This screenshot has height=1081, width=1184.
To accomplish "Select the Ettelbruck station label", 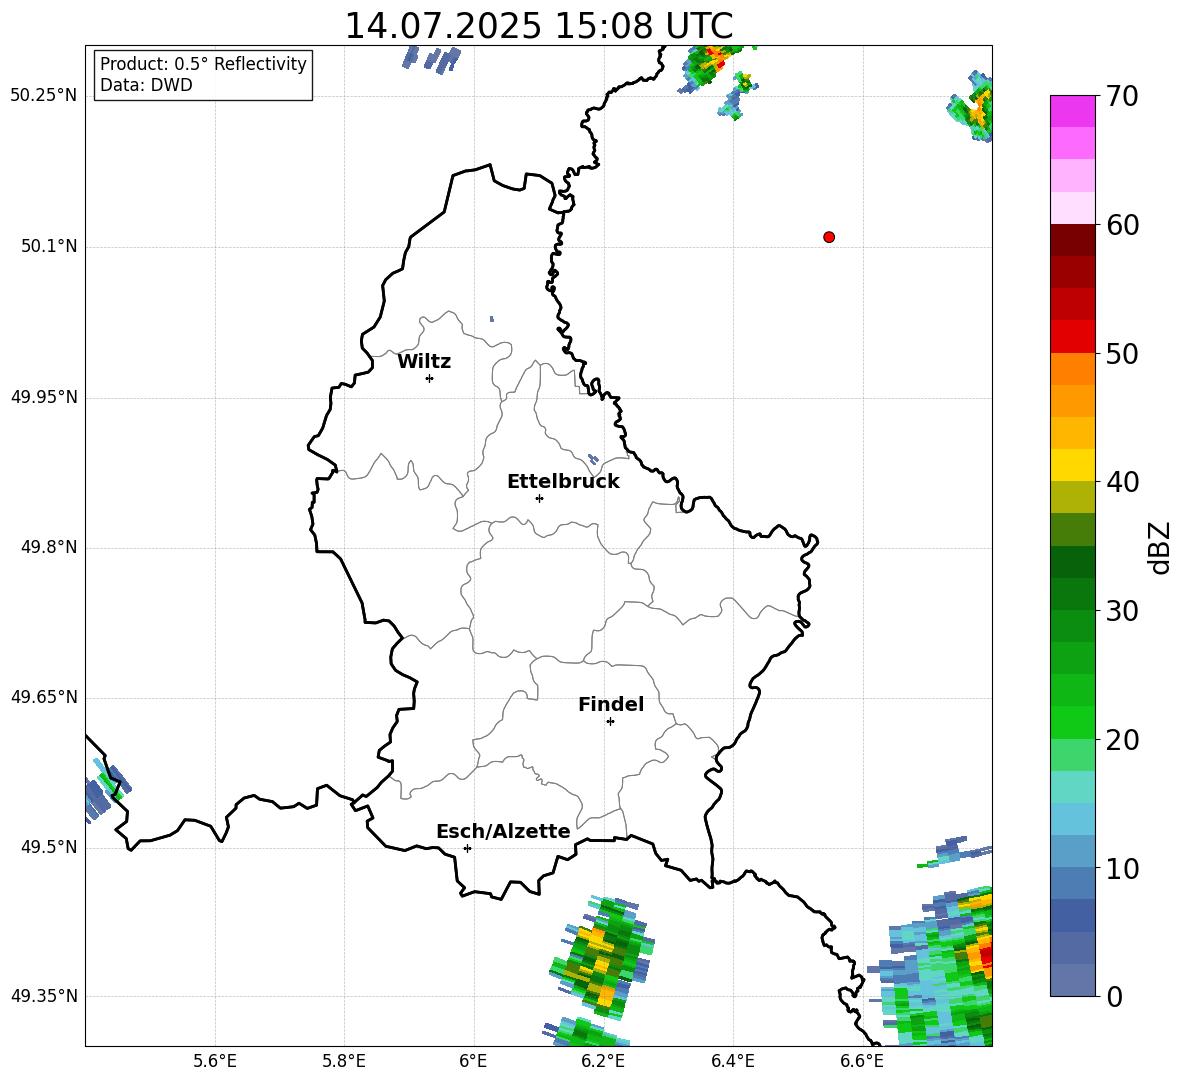I will click(x=563, y=482).
